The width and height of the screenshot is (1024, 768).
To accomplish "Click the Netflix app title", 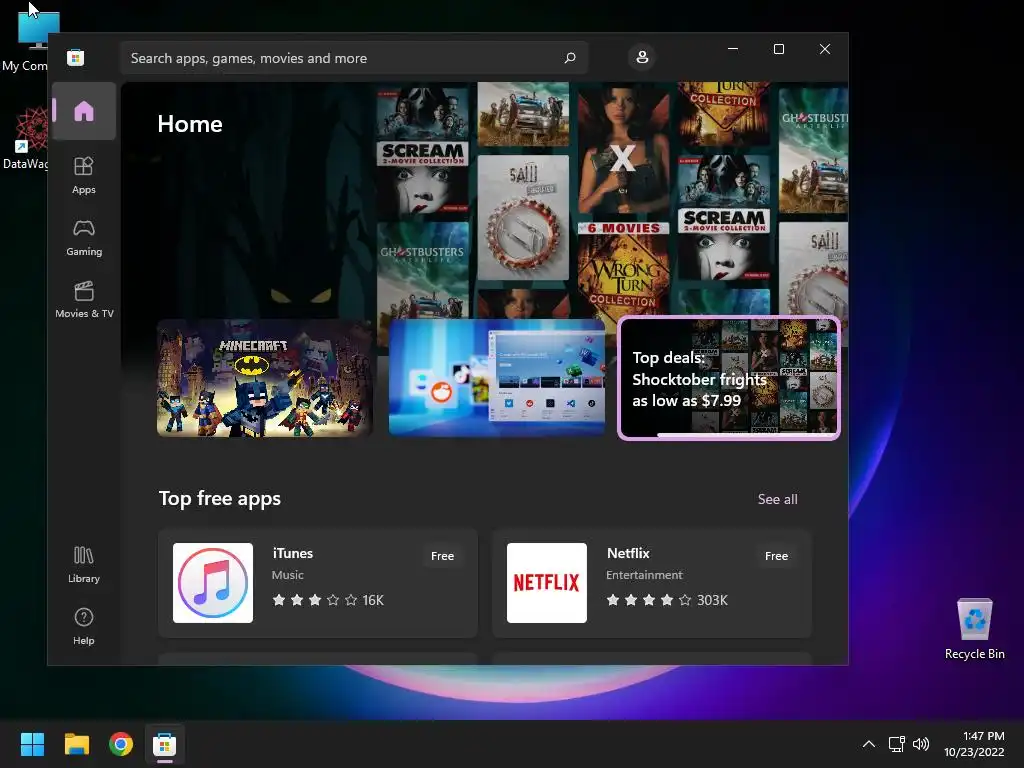I will (x=628, y=553).
